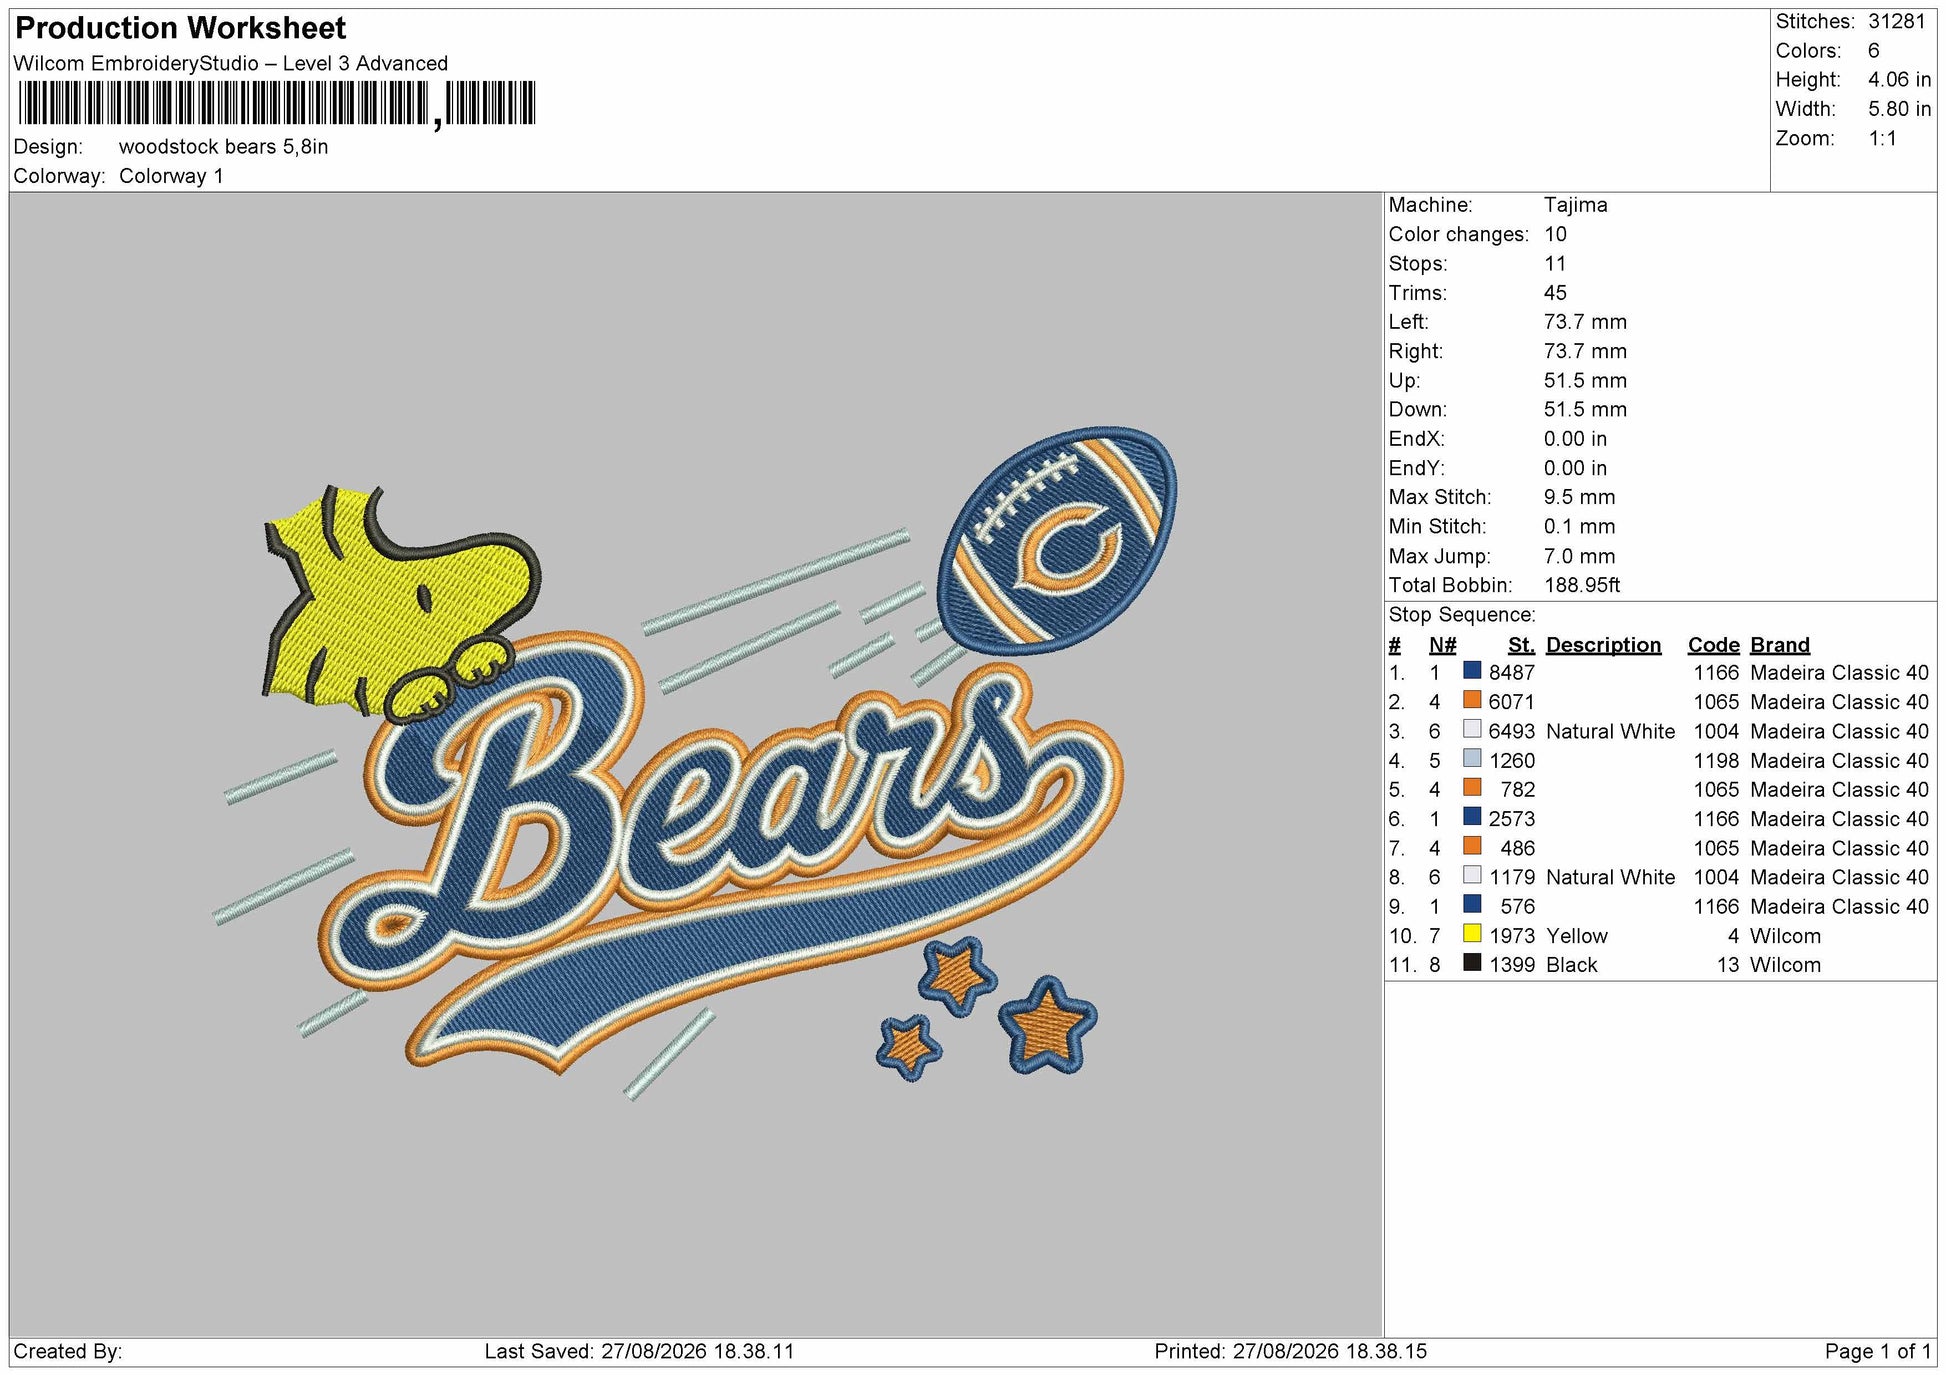Select the Zoom value "1:1"

click(x=1883, y=138)
